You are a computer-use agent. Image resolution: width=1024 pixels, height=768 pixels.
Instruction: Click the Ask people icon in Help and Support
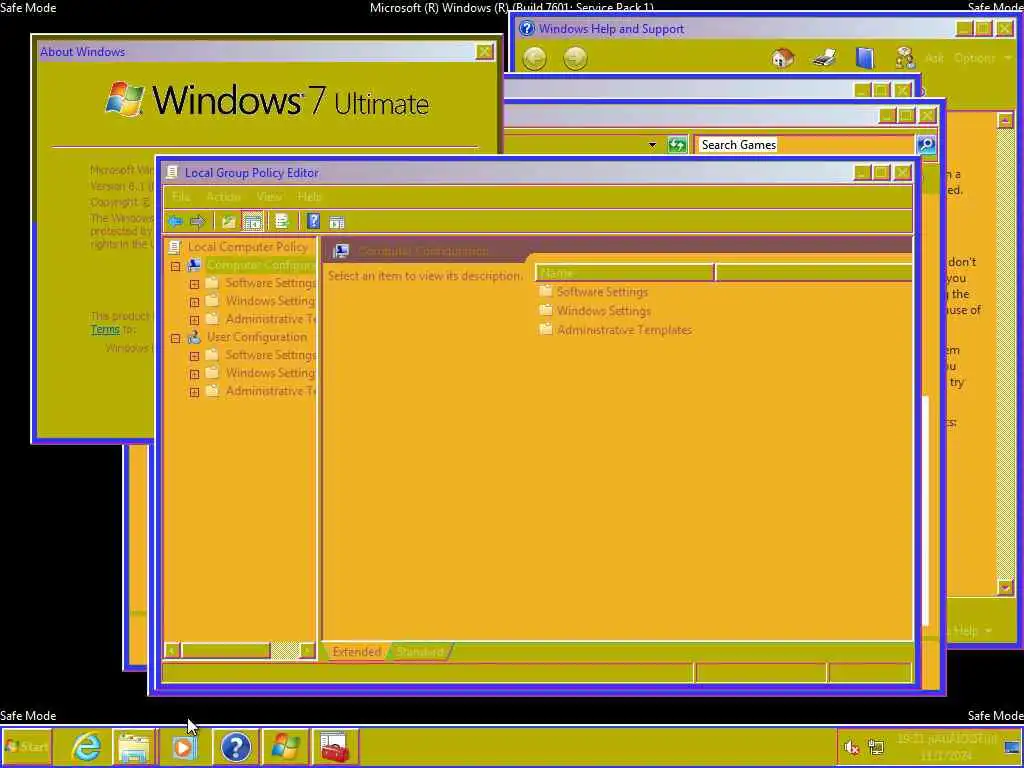pyautogui.click(x=905, y=58)
